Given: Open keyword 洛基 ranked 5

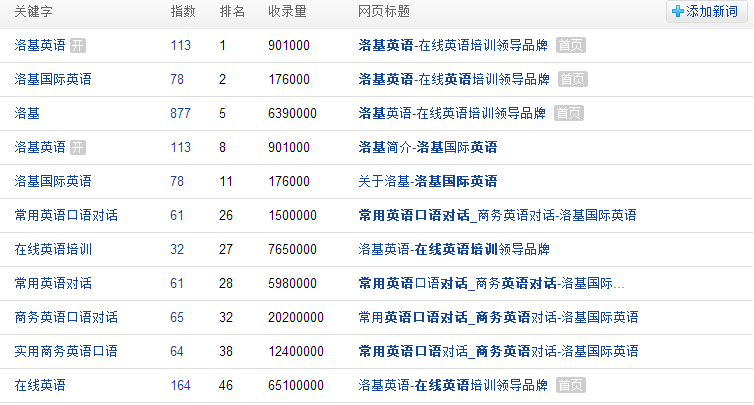Looking at the screenshot, I should [x=27, y=113].
